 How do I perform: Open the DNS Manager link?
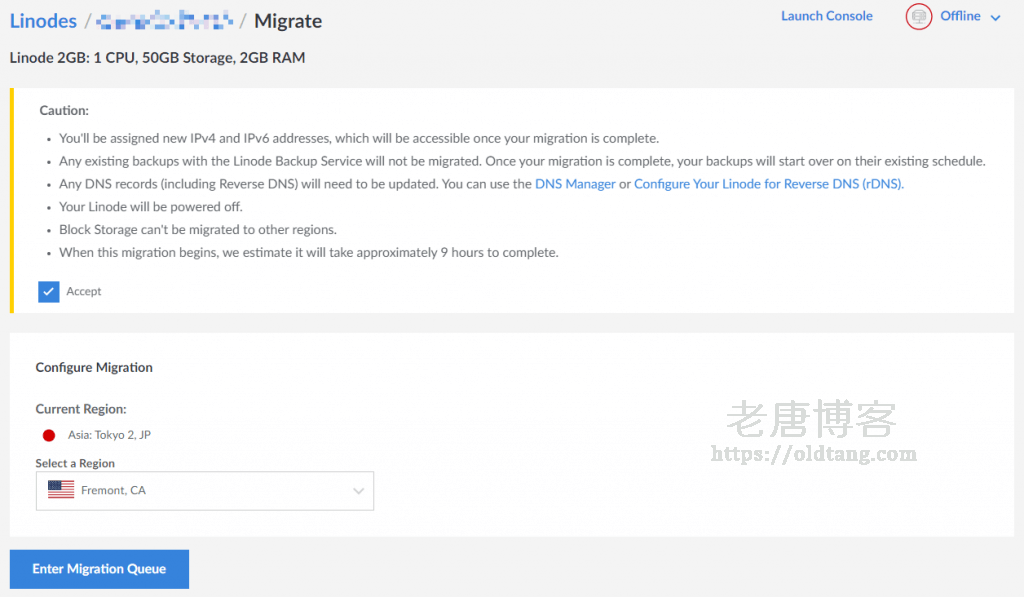point(575,184)
